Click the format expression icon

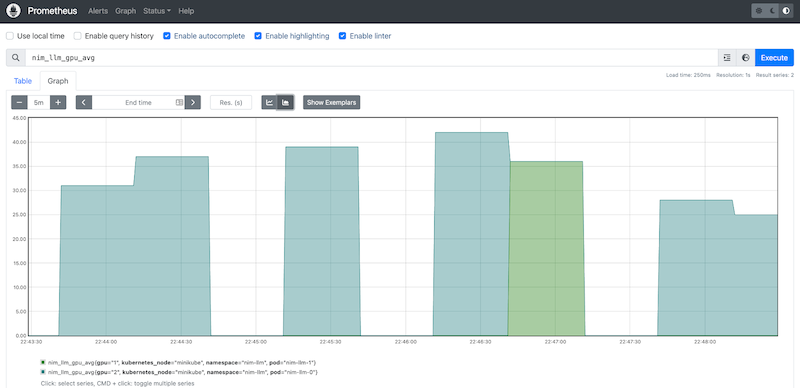[x=727, y=58]
